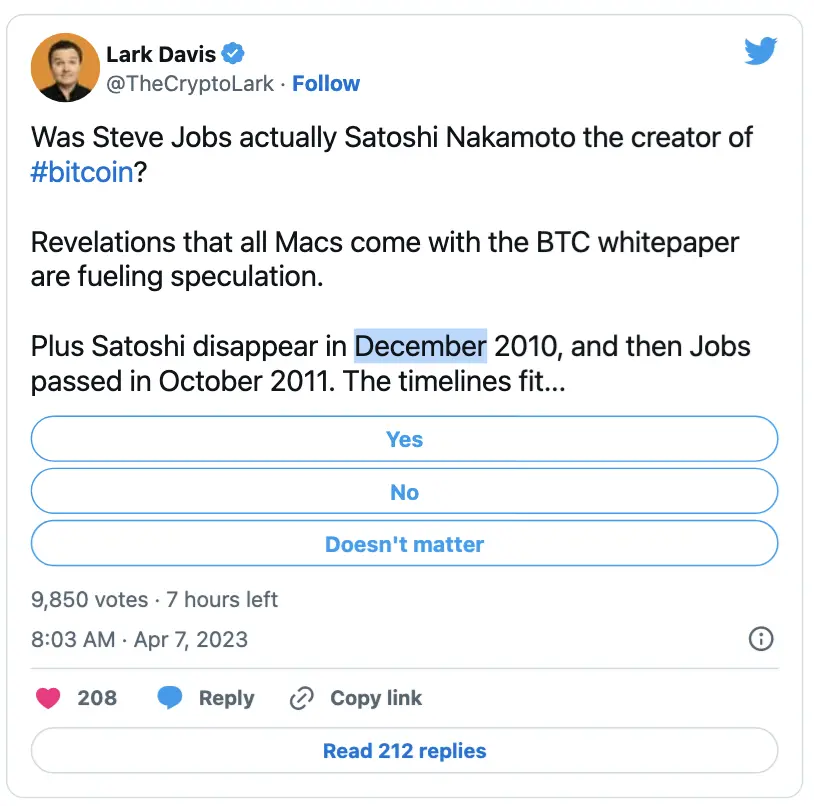Open the Read 212 replies button
The width and height of the screenshot is (814, 806).
pyautogui.click(x=404, y=751)
